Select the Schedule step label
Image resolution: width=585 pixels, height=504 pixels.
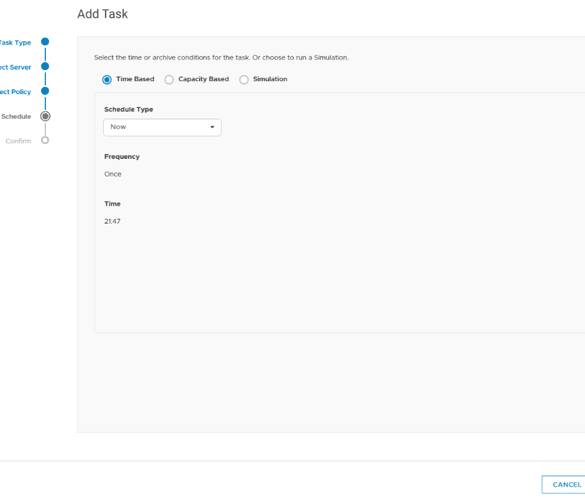coord(16,116)
